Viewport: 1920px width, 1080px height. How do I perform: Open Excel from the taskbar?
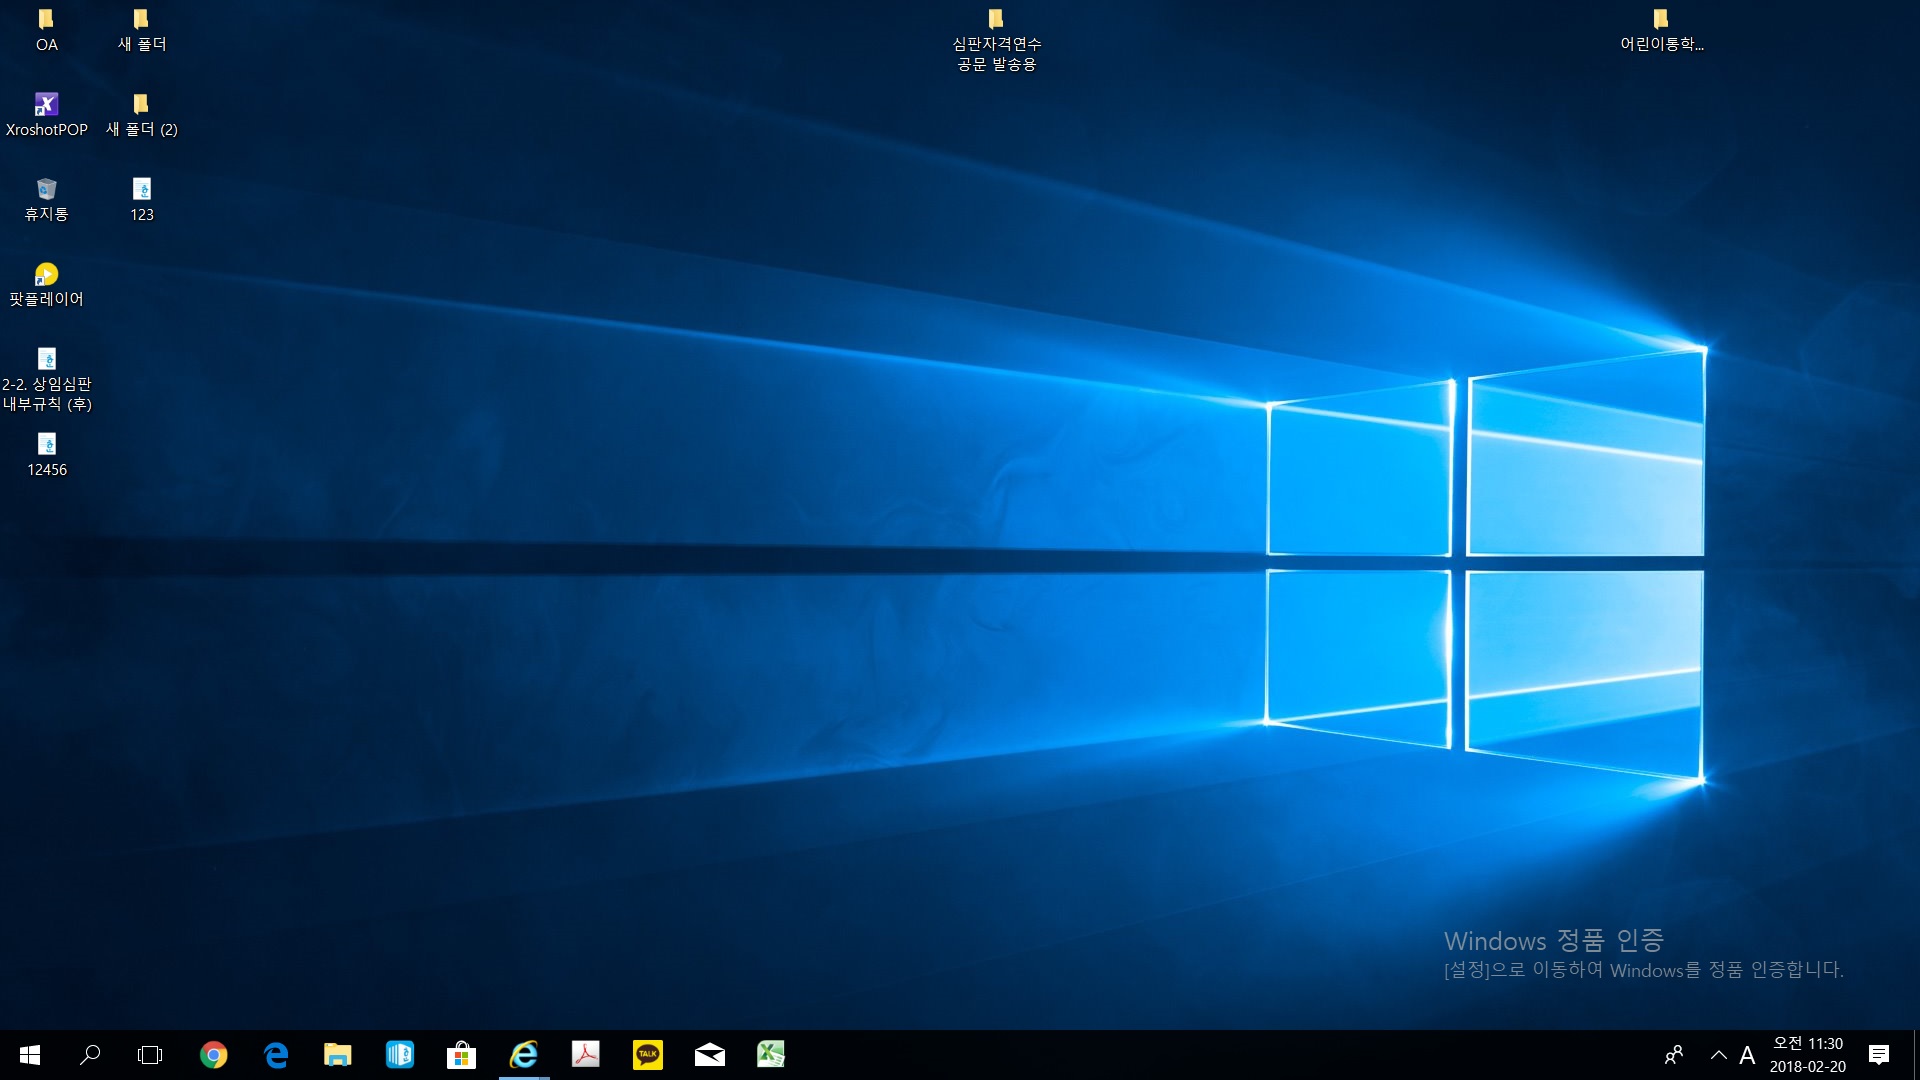pyautogui.click(x=771, y=1055)
